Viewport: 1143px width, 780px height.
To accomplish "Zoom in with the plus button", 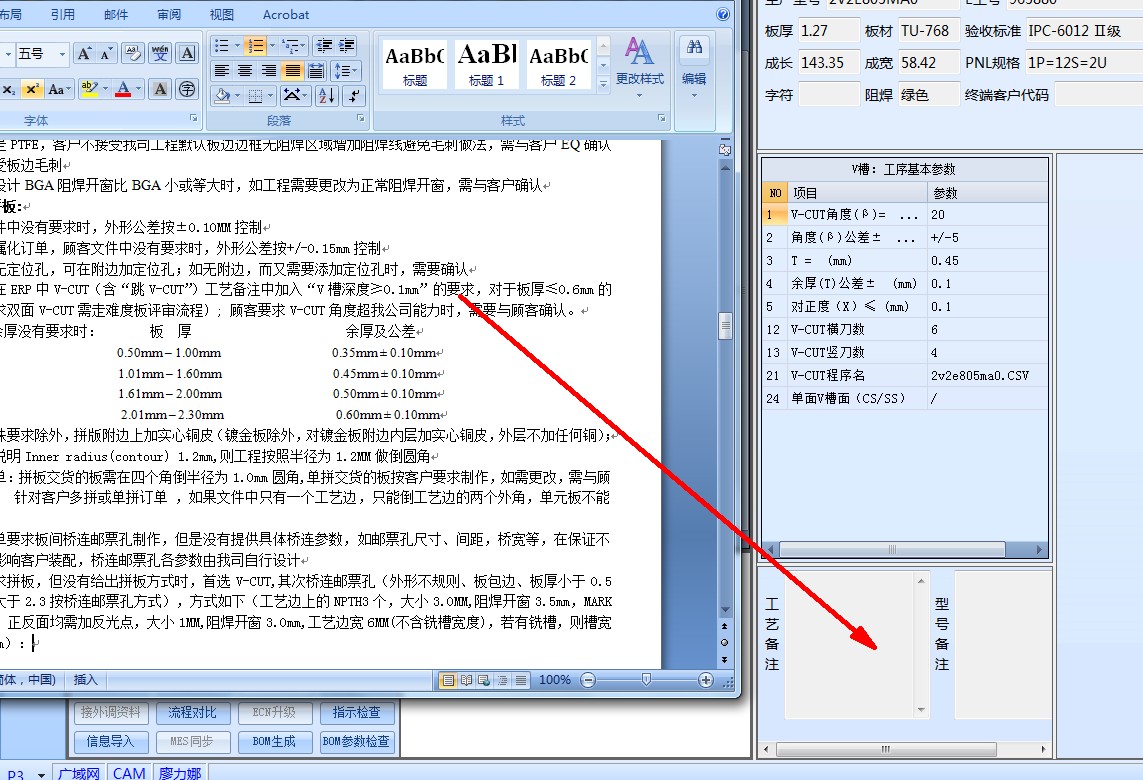I will 705,680.
